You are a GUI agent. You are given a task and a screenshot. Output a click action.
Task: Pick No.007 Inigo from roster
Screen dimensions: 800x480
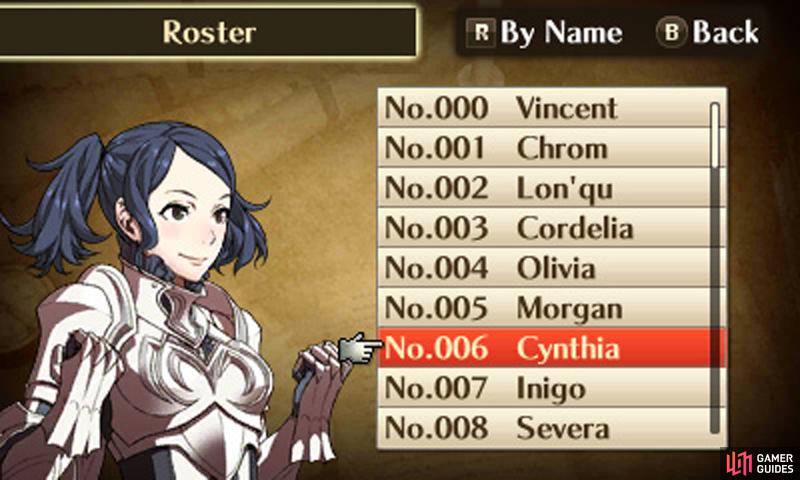(x=544, y=388)
